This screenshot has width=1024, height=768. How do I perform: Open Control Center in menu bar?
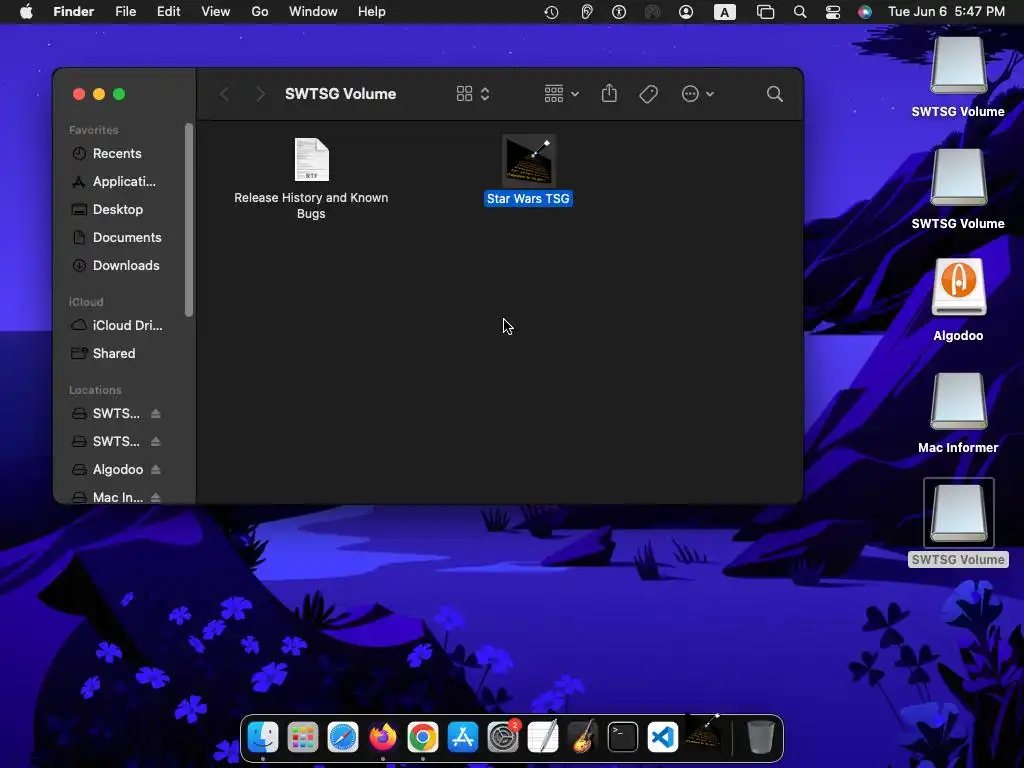point(833,12)
